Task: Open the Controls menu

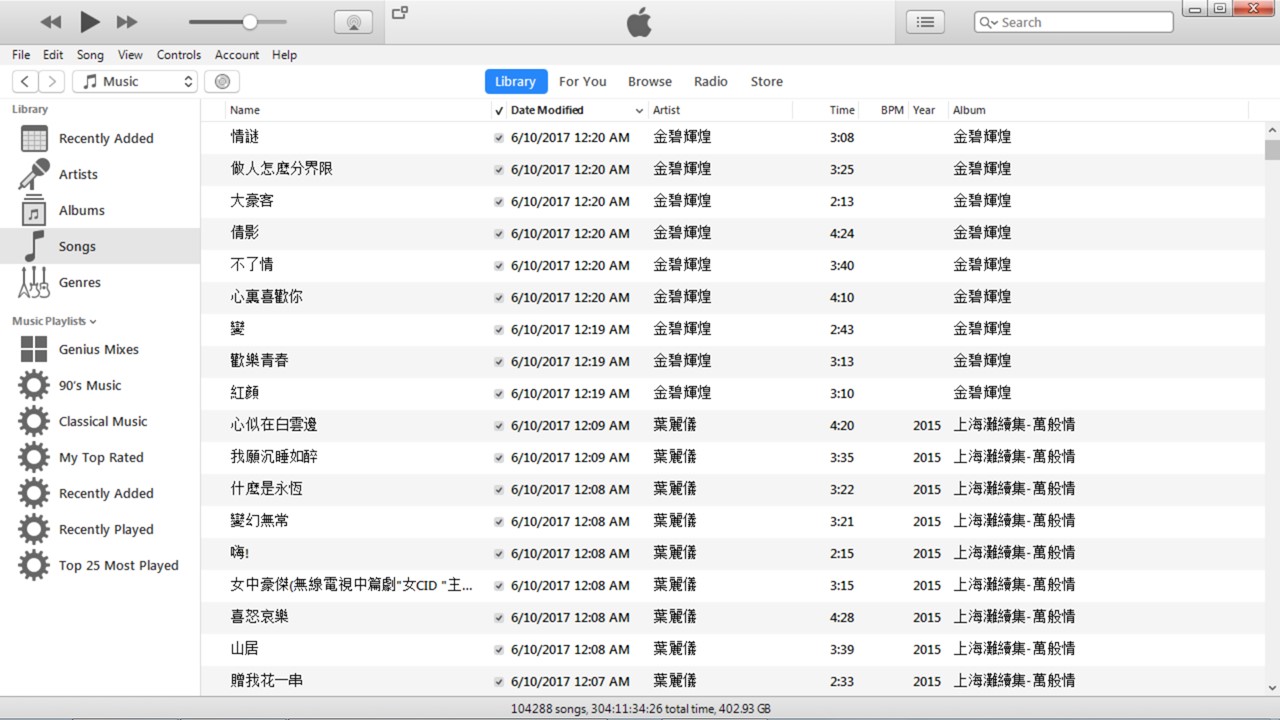Action: [x=179, y=55]
